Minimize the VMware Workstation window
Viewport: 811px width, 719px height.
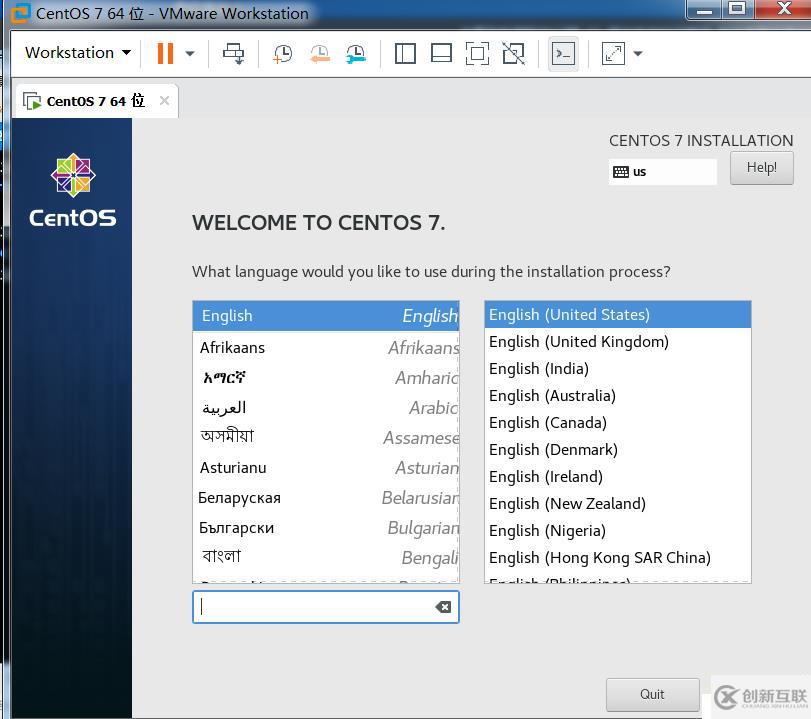704,9
